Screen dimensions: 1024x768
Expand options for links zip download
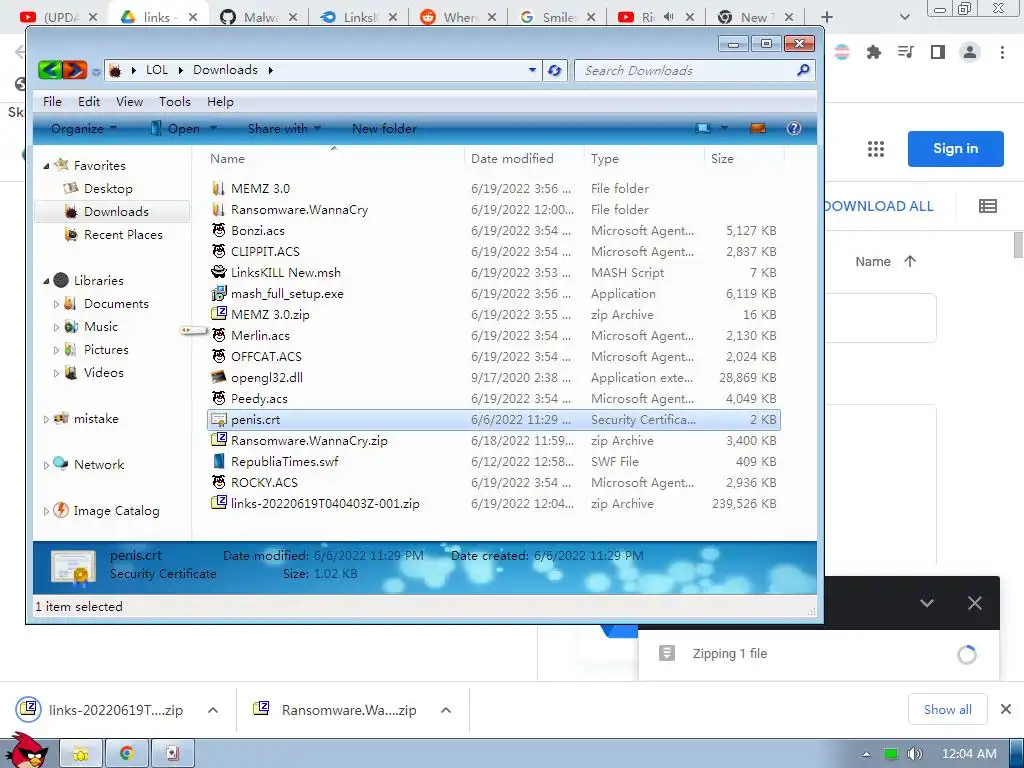213,710
